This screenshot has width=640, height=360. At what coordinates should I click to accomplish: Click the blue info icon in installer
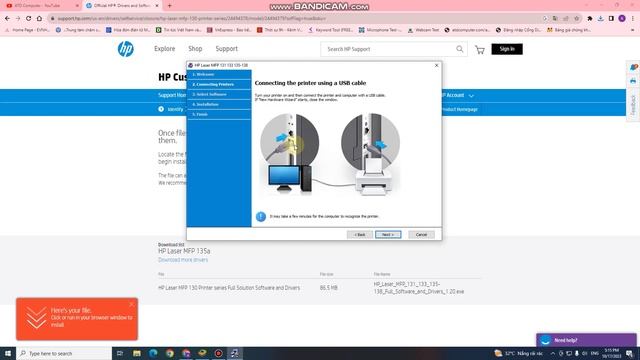(x=261, y=216)
